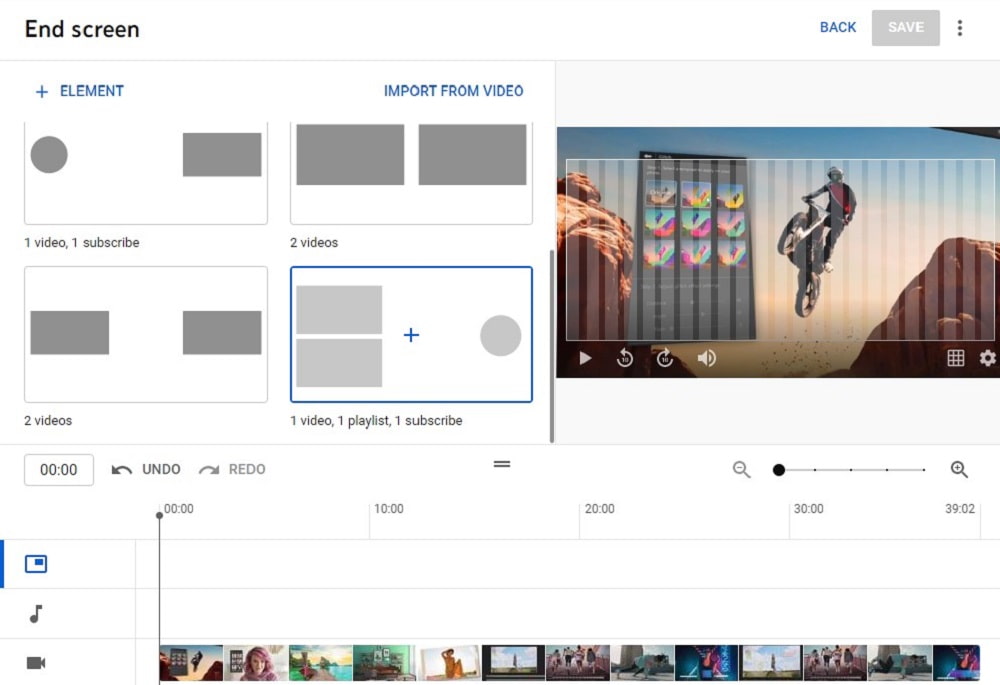
Task: Select the 1 video, 1 subscribe template
Action: tap(146, 172)
